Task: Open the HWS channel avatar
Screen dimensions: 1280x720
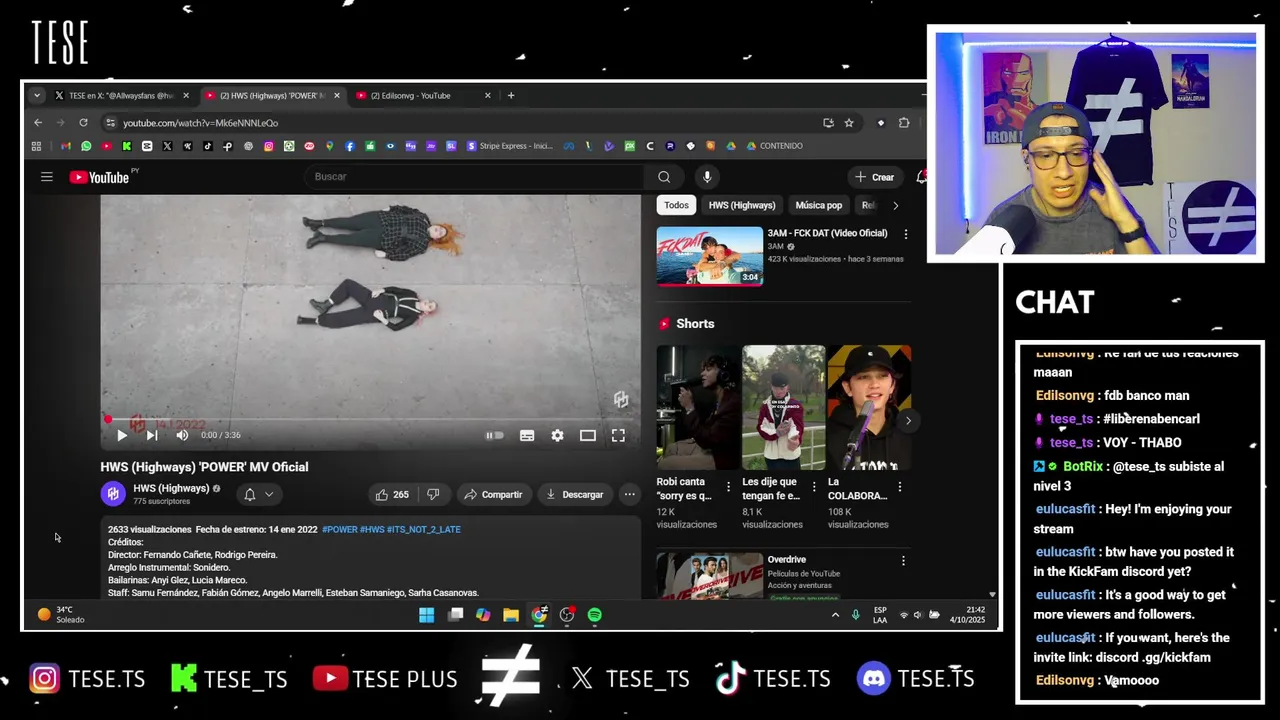Action: click(x=113, y=494)
